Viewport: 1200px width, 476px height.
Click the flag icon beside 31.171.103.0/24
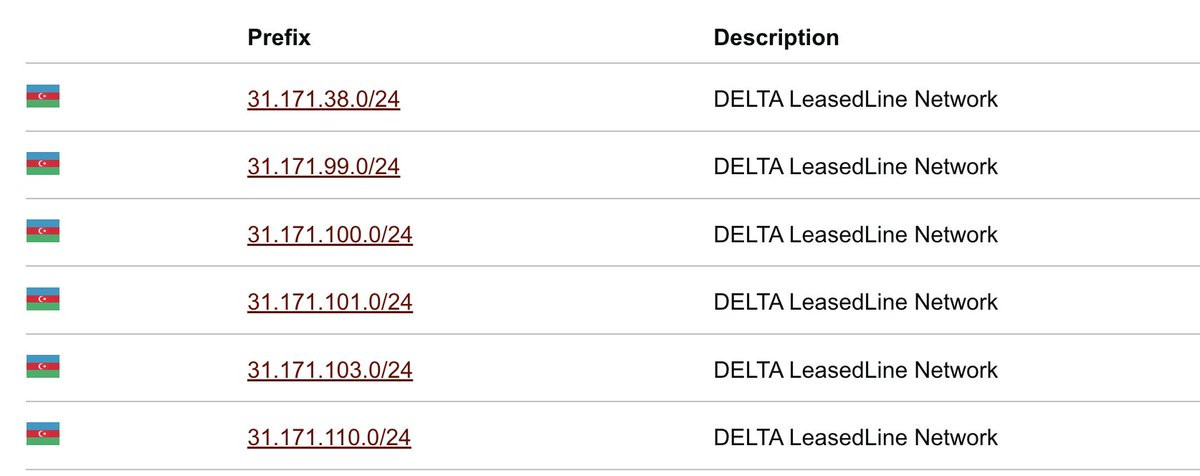pos(43,366)
